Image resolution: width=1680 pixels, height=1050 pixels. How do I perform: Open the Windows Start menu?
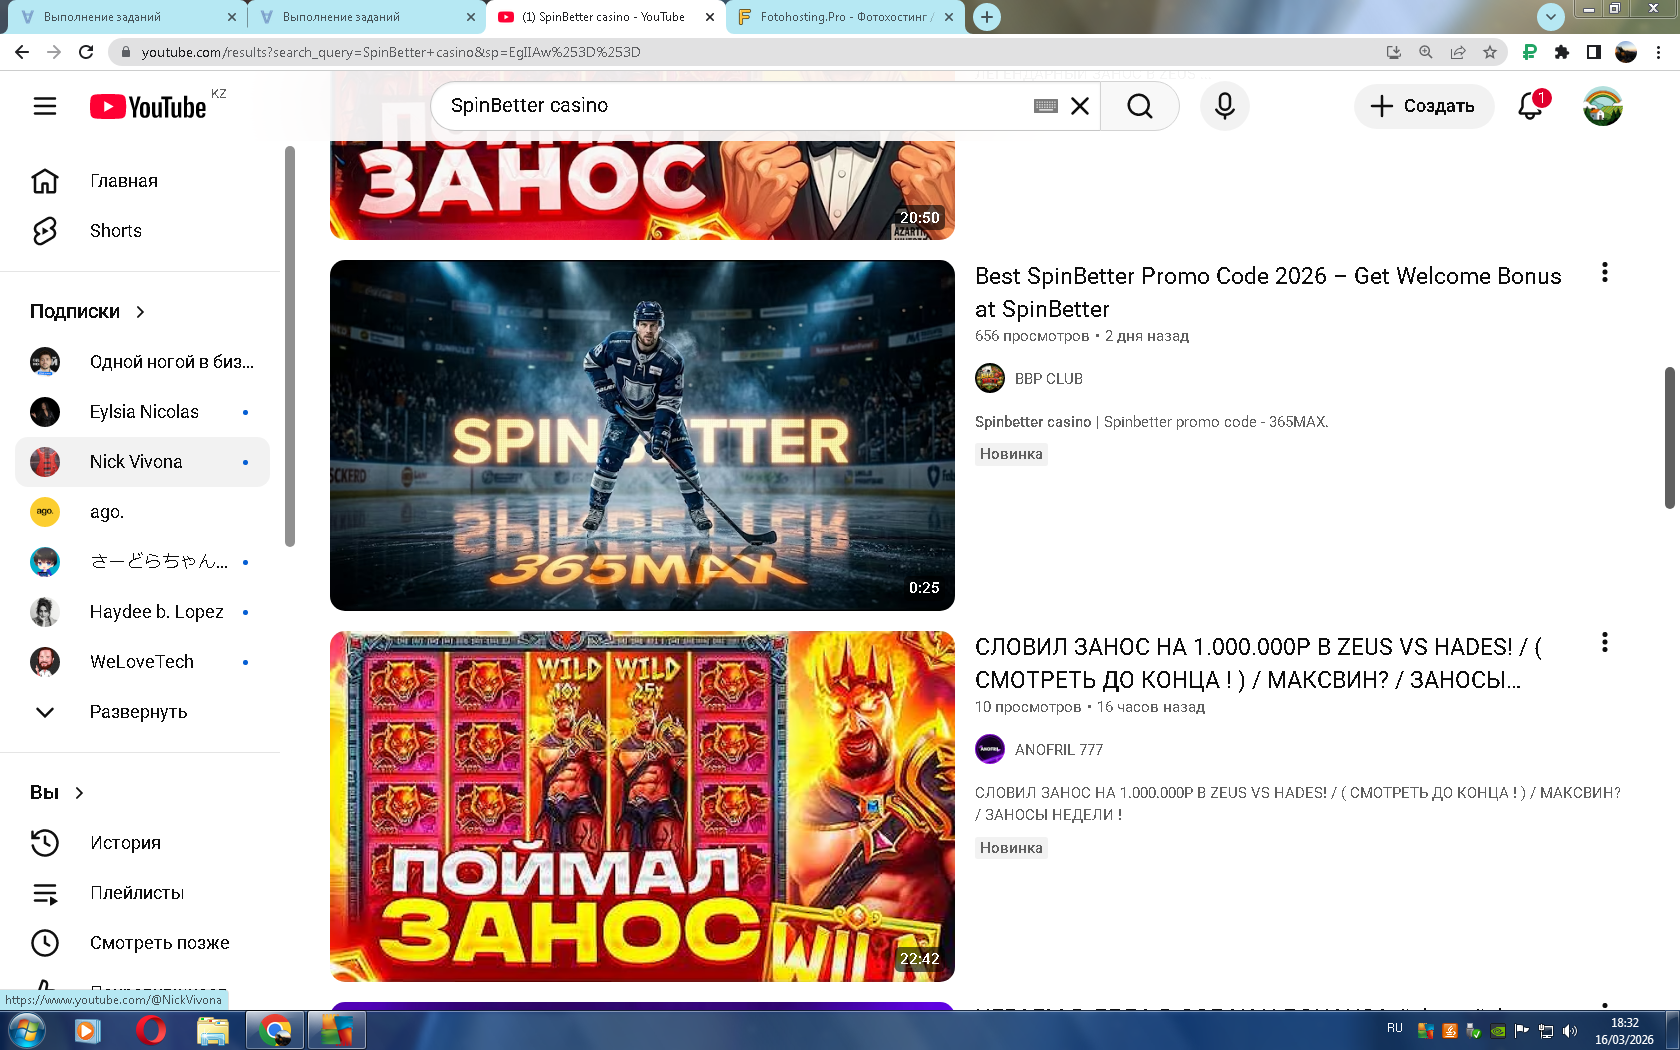(x=25, y=1030)
